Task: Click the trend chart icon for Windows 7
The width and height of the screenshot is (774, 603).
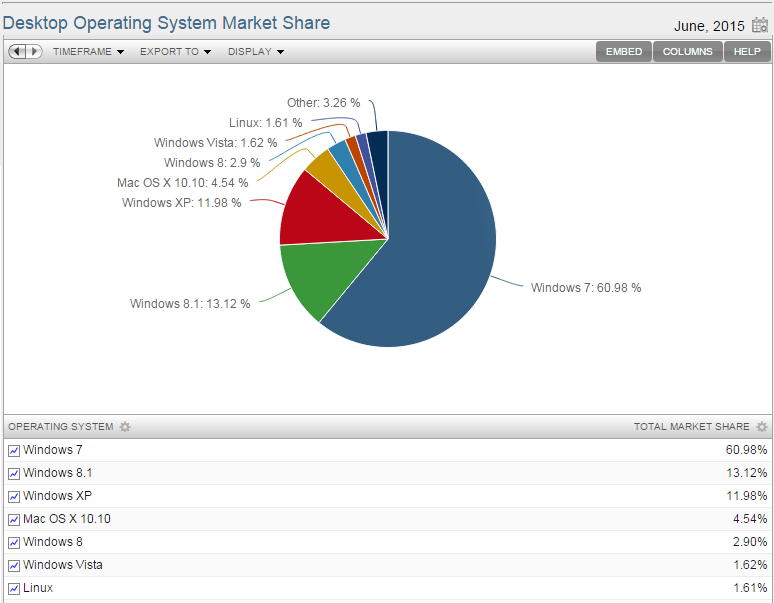Action: (14, 451)
